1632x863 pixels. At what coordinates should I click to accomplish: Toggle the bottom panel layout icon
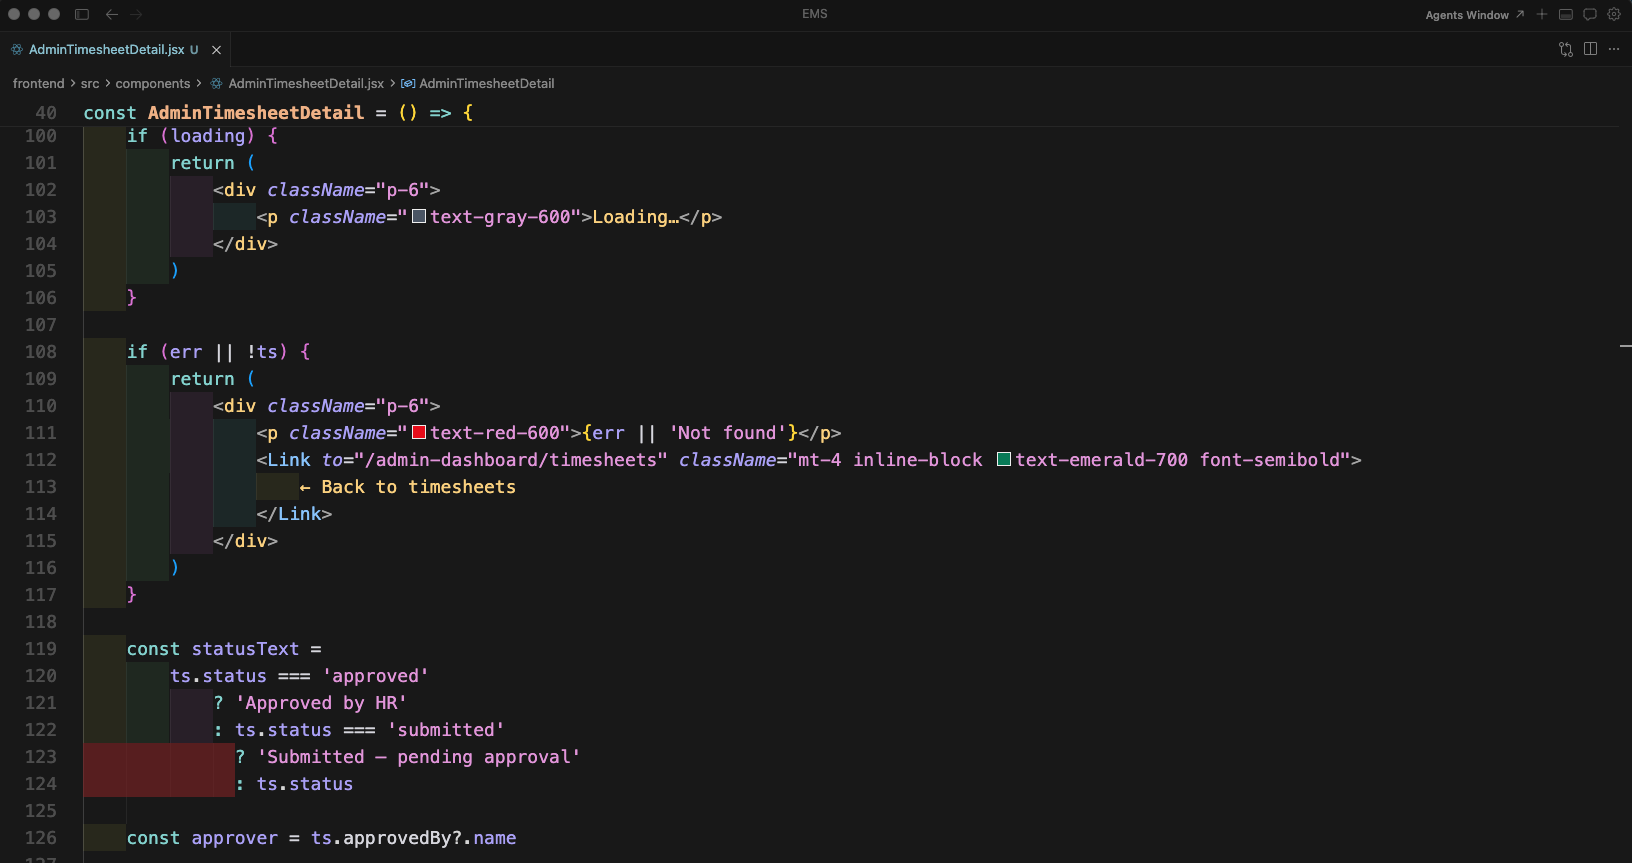pos(1566,14)
